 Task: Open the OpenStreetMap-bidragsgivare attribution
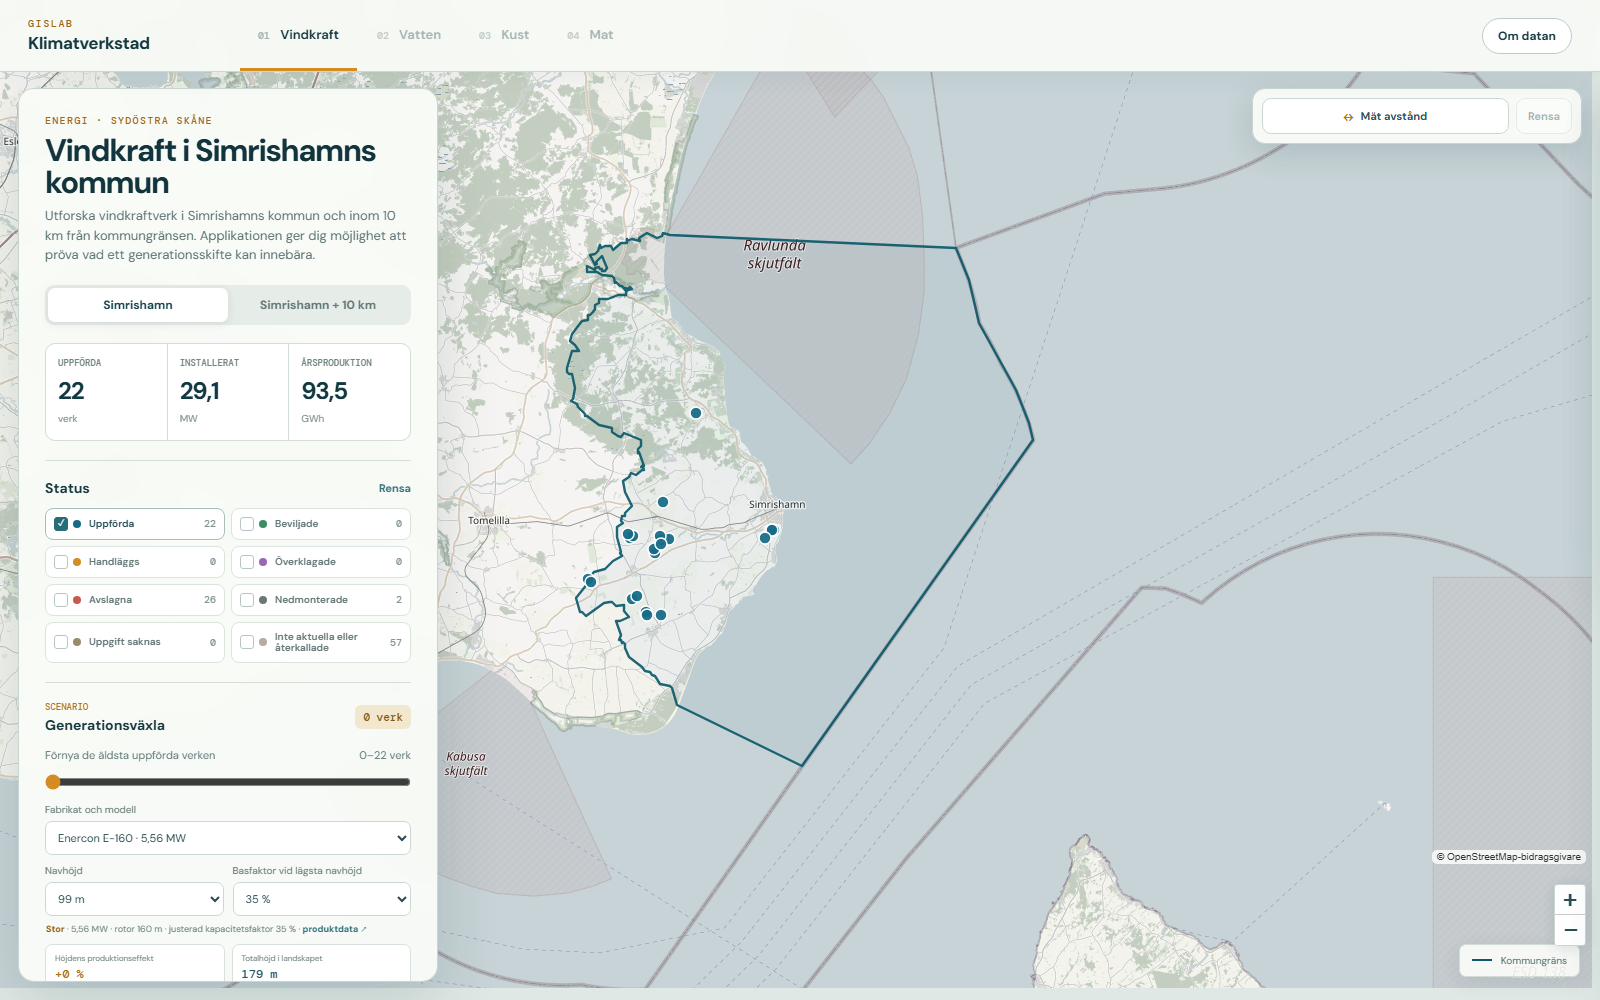(1509, 857)
